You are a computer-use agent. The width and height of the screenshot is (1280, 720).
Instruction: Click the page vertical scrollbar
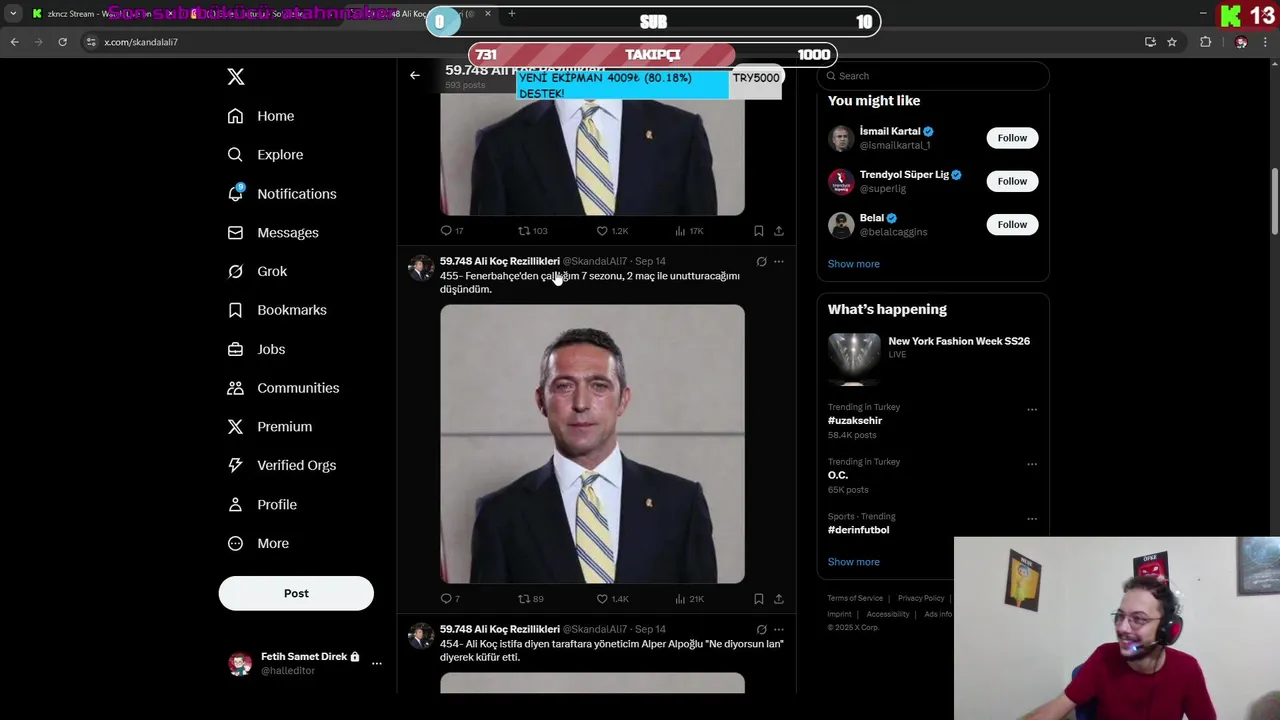[x=1274, y=203]
